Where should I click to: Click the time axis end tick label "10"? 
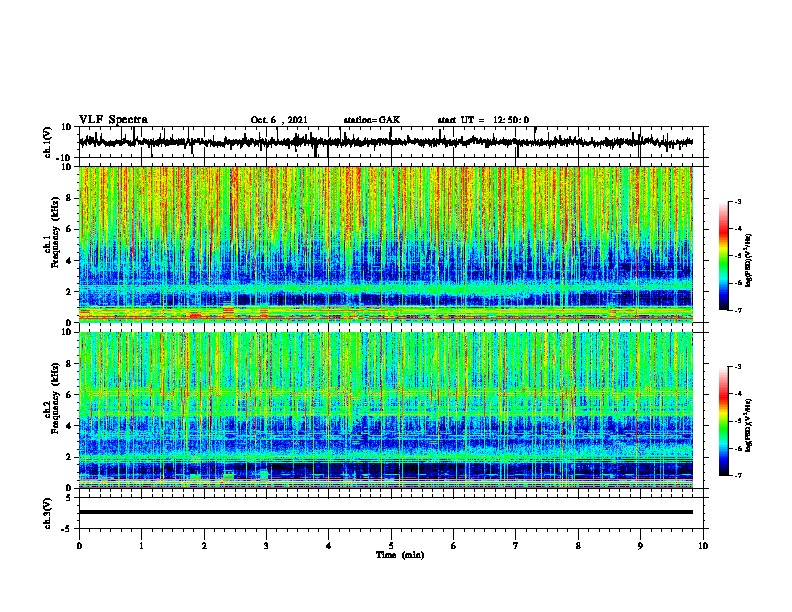pos(703,546)
